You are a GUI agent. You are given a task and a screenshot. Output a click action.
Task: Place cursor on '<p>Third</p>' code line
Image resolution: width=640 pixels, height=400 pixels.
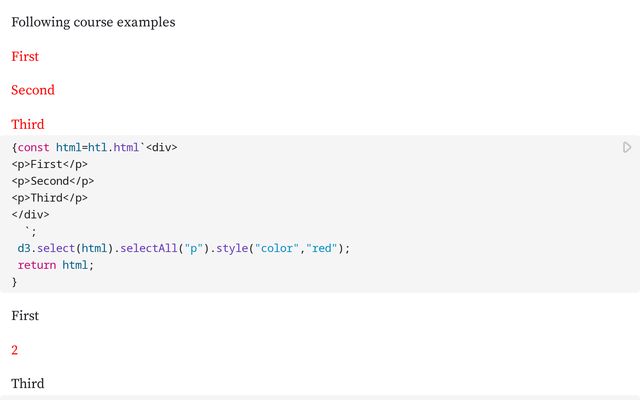pos(49,198)
